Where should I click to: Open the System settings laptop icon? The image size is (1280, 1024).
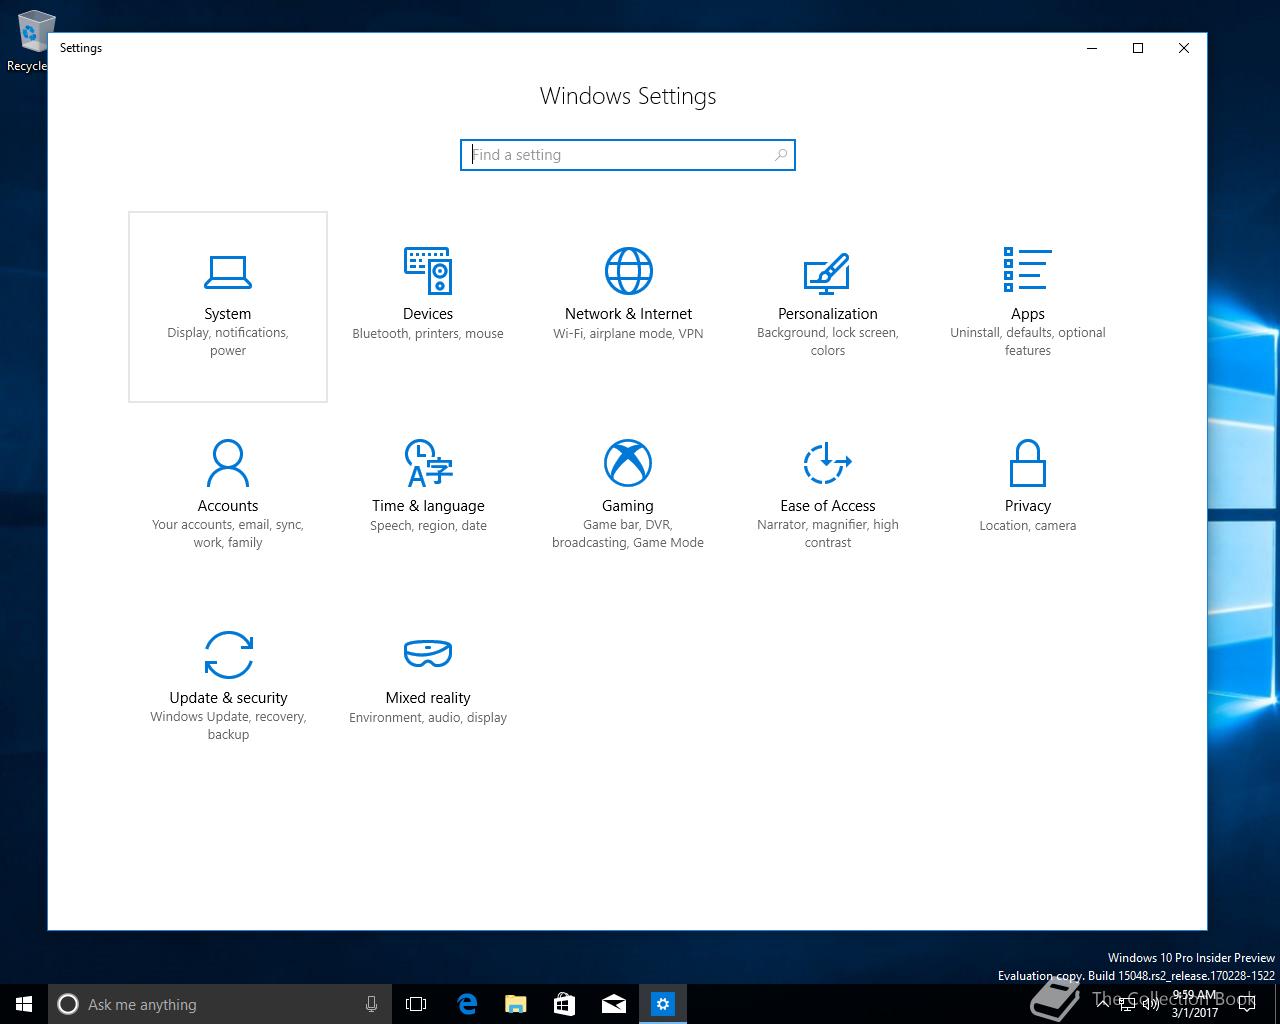[228, 271]
